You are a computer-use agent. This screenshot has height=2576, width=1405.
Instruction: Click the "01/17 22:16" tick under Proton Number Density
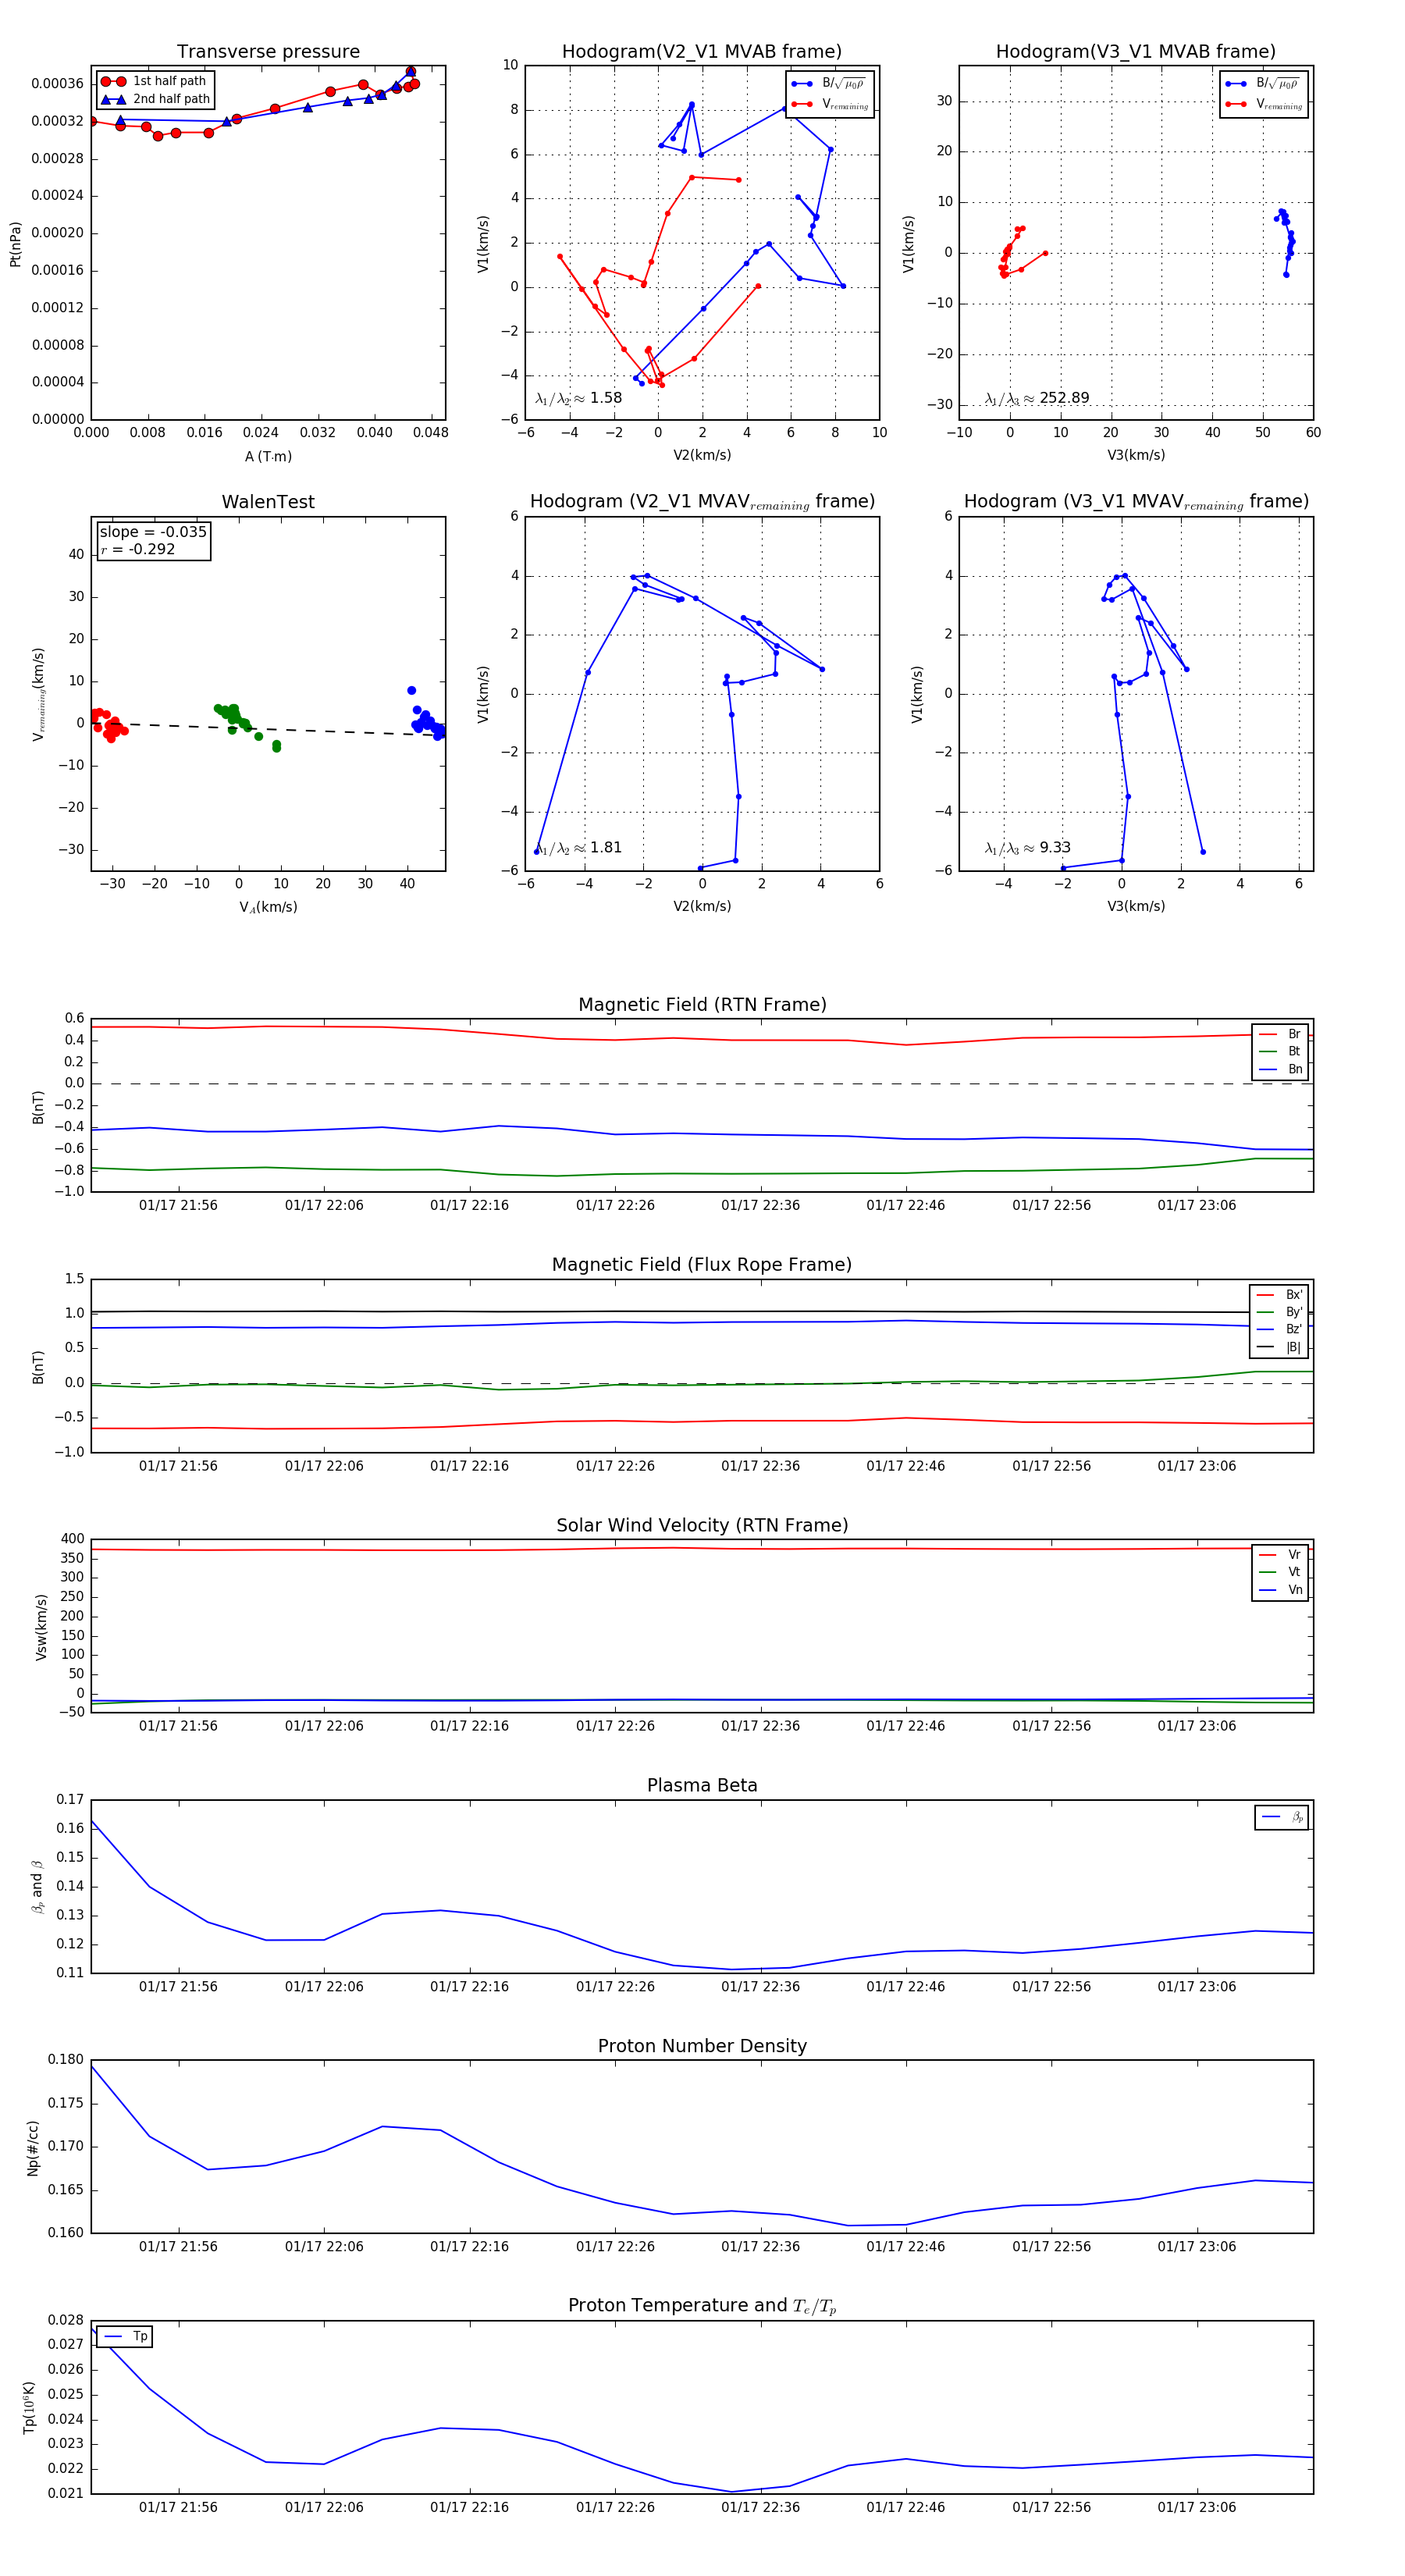click(x=469, y=2247)
